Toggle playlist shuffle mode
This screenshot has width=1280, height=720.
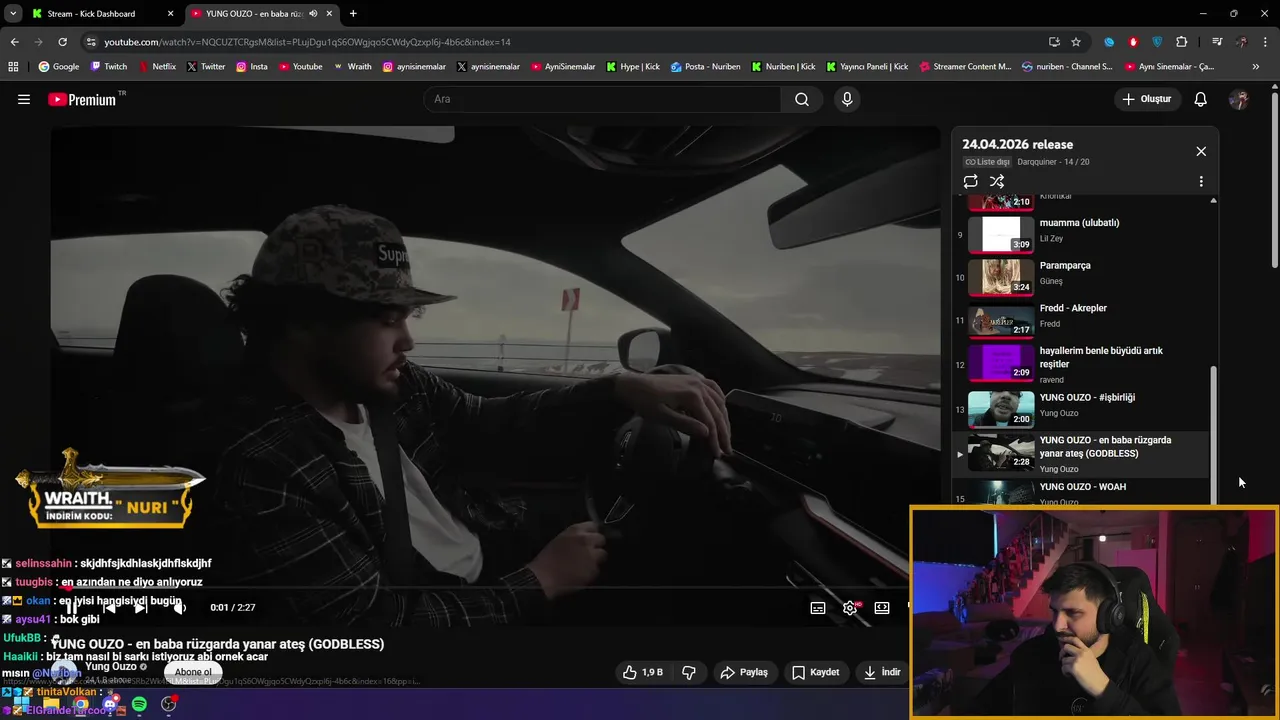pos(997,181)
